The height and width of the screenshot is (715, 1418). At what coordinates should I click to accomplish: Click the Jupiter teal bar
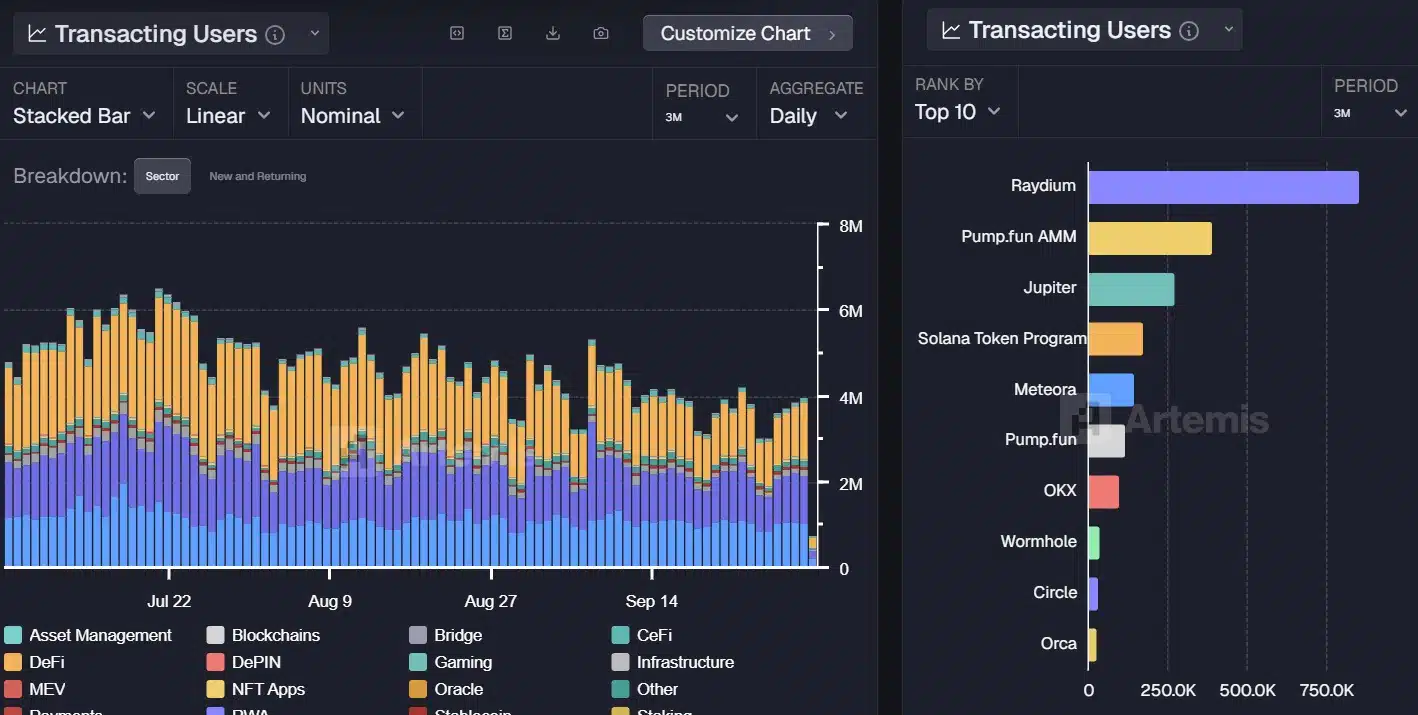pos(1132,289)
